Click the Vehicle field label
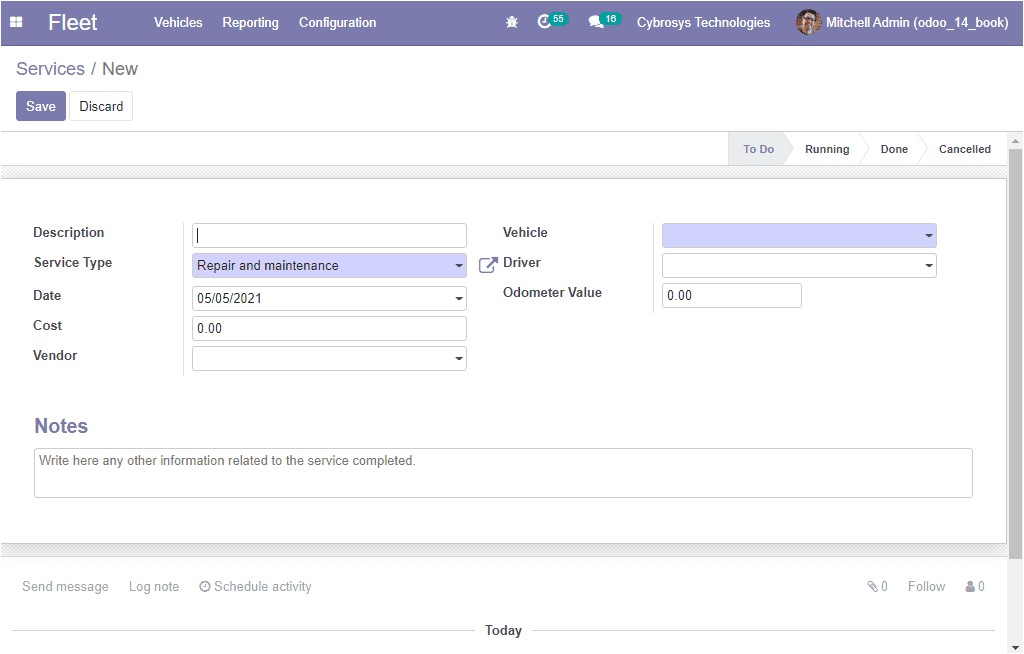This screenshot has width=1024, height=654. click(x=525, y=233)
